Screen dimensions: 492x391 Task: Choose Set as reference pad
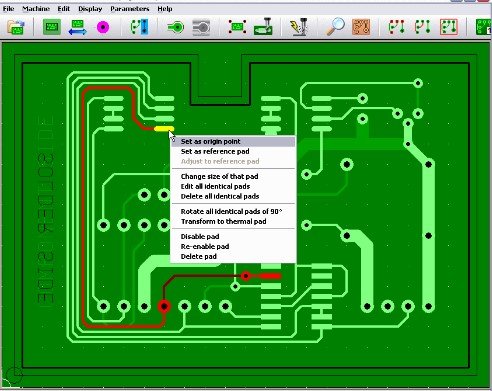click(x=233, y=151)
